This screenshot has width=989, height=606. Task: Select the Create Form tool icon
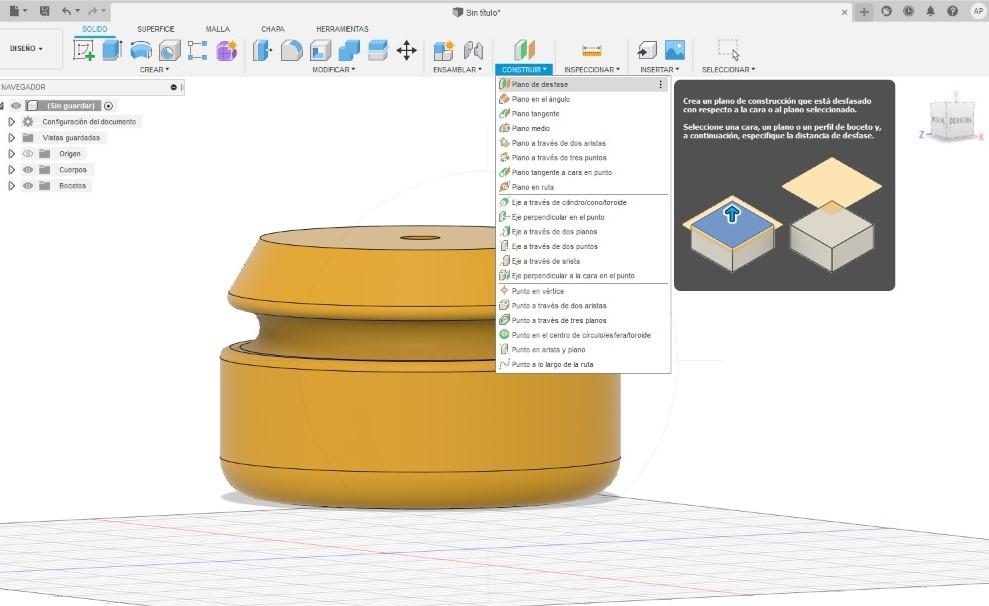(x=226, y=50)
